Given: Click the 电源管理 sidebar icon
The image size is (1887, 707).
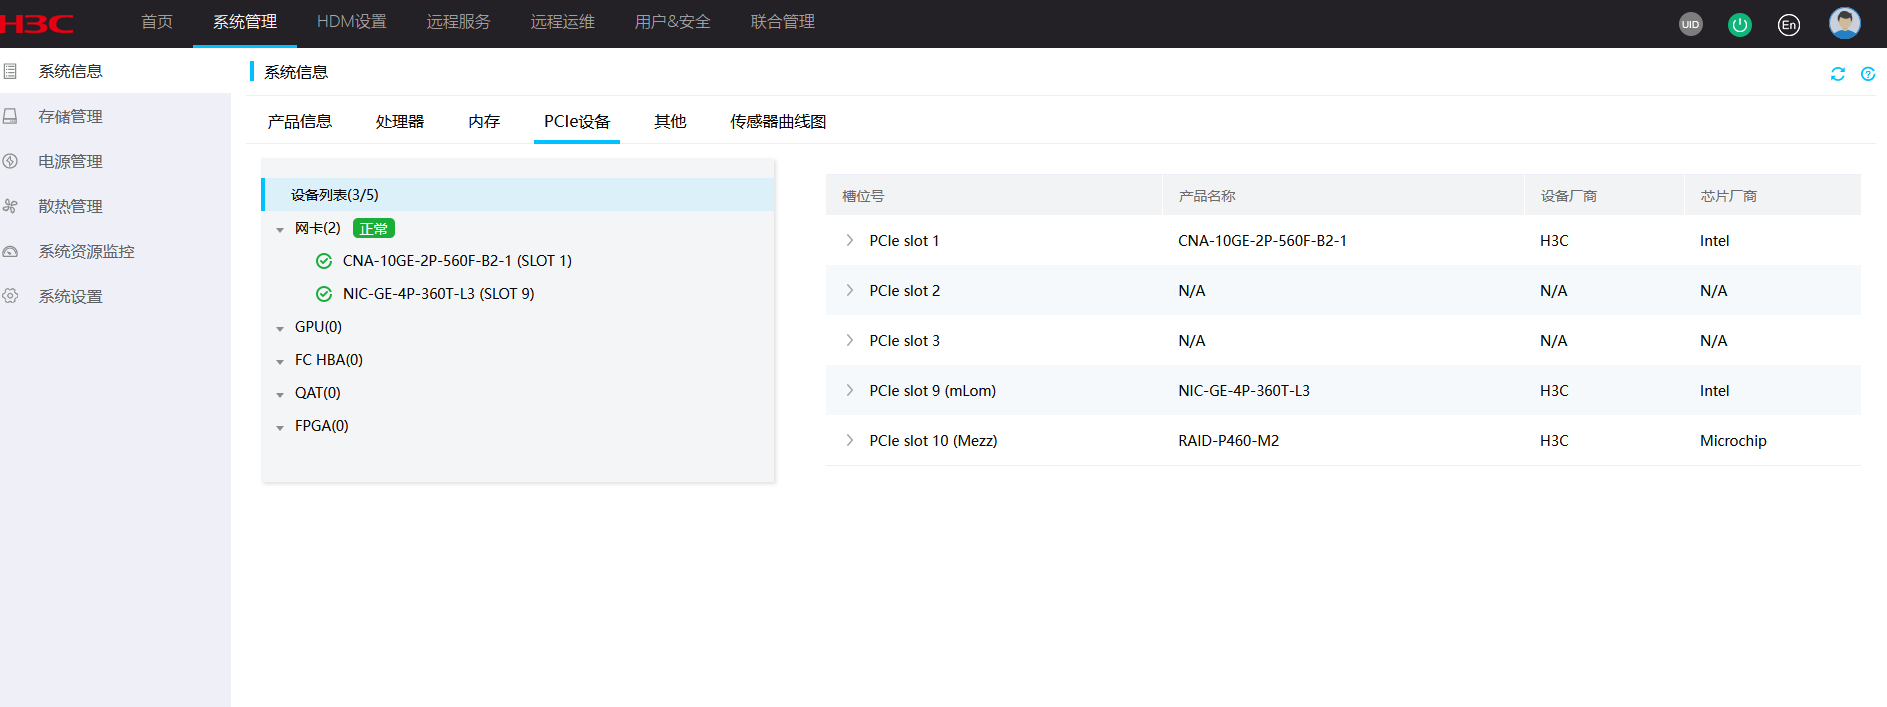Looking at the screenshot, I should pos(10,161).
